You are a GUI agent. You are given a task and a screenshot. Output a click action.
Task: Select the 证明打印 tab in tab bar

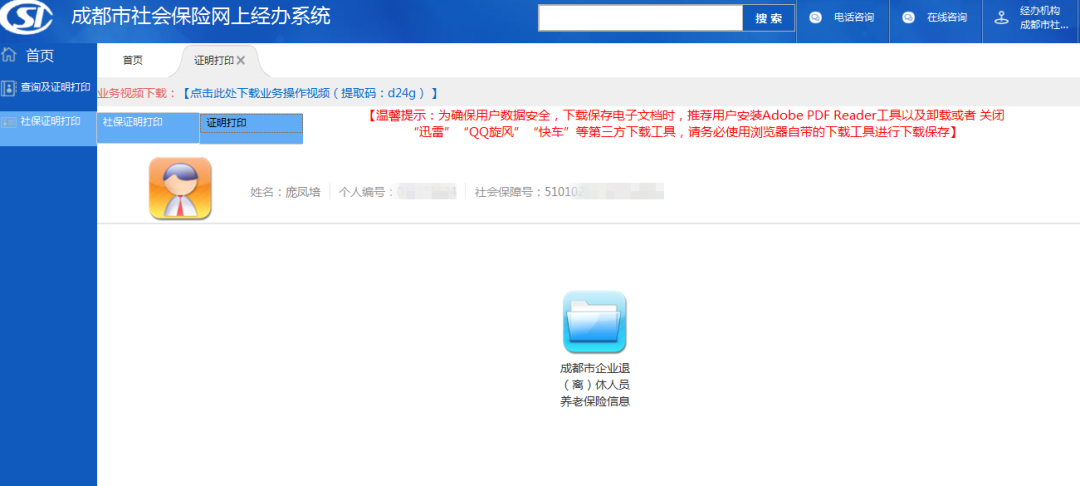(212, 61)
